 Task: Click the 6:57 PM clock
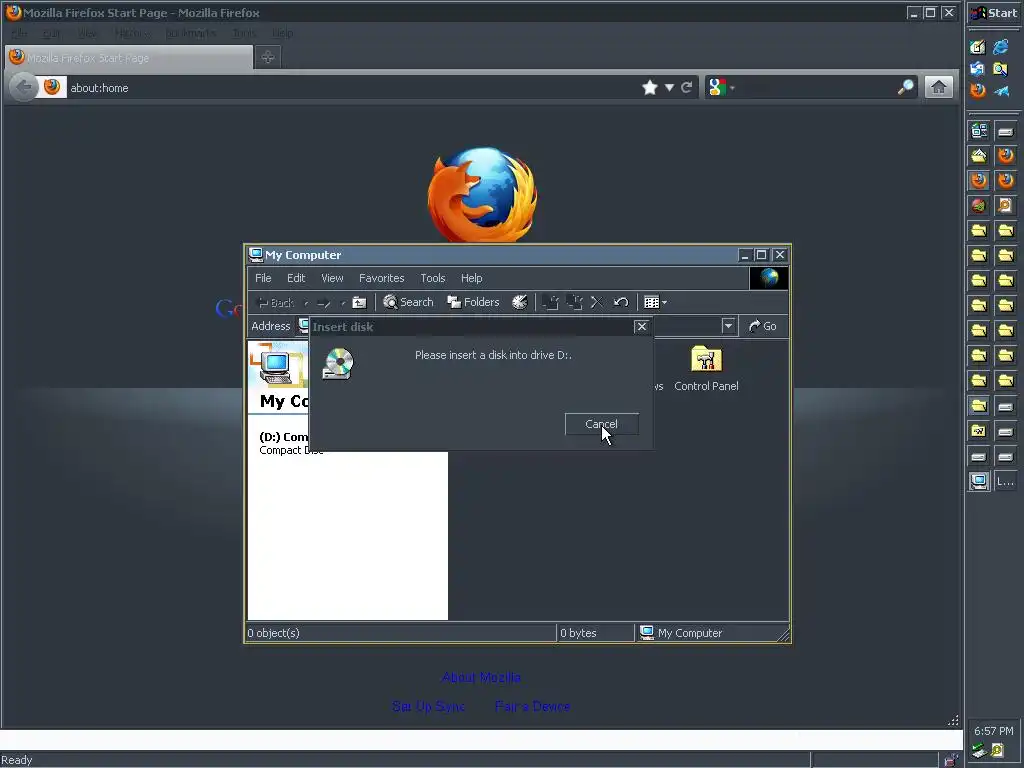pos(993,731)
